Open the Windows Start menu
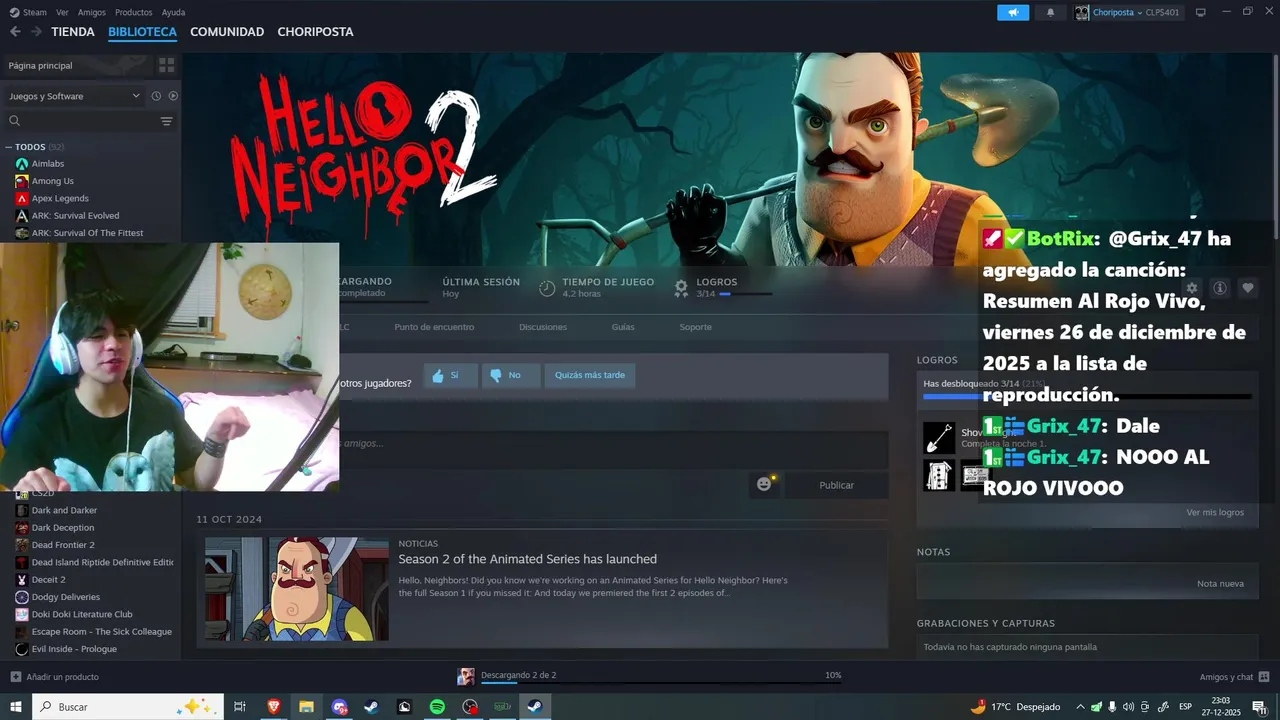Image resolution: width=1280 pixels, height=720 pixels. [16, 707]
